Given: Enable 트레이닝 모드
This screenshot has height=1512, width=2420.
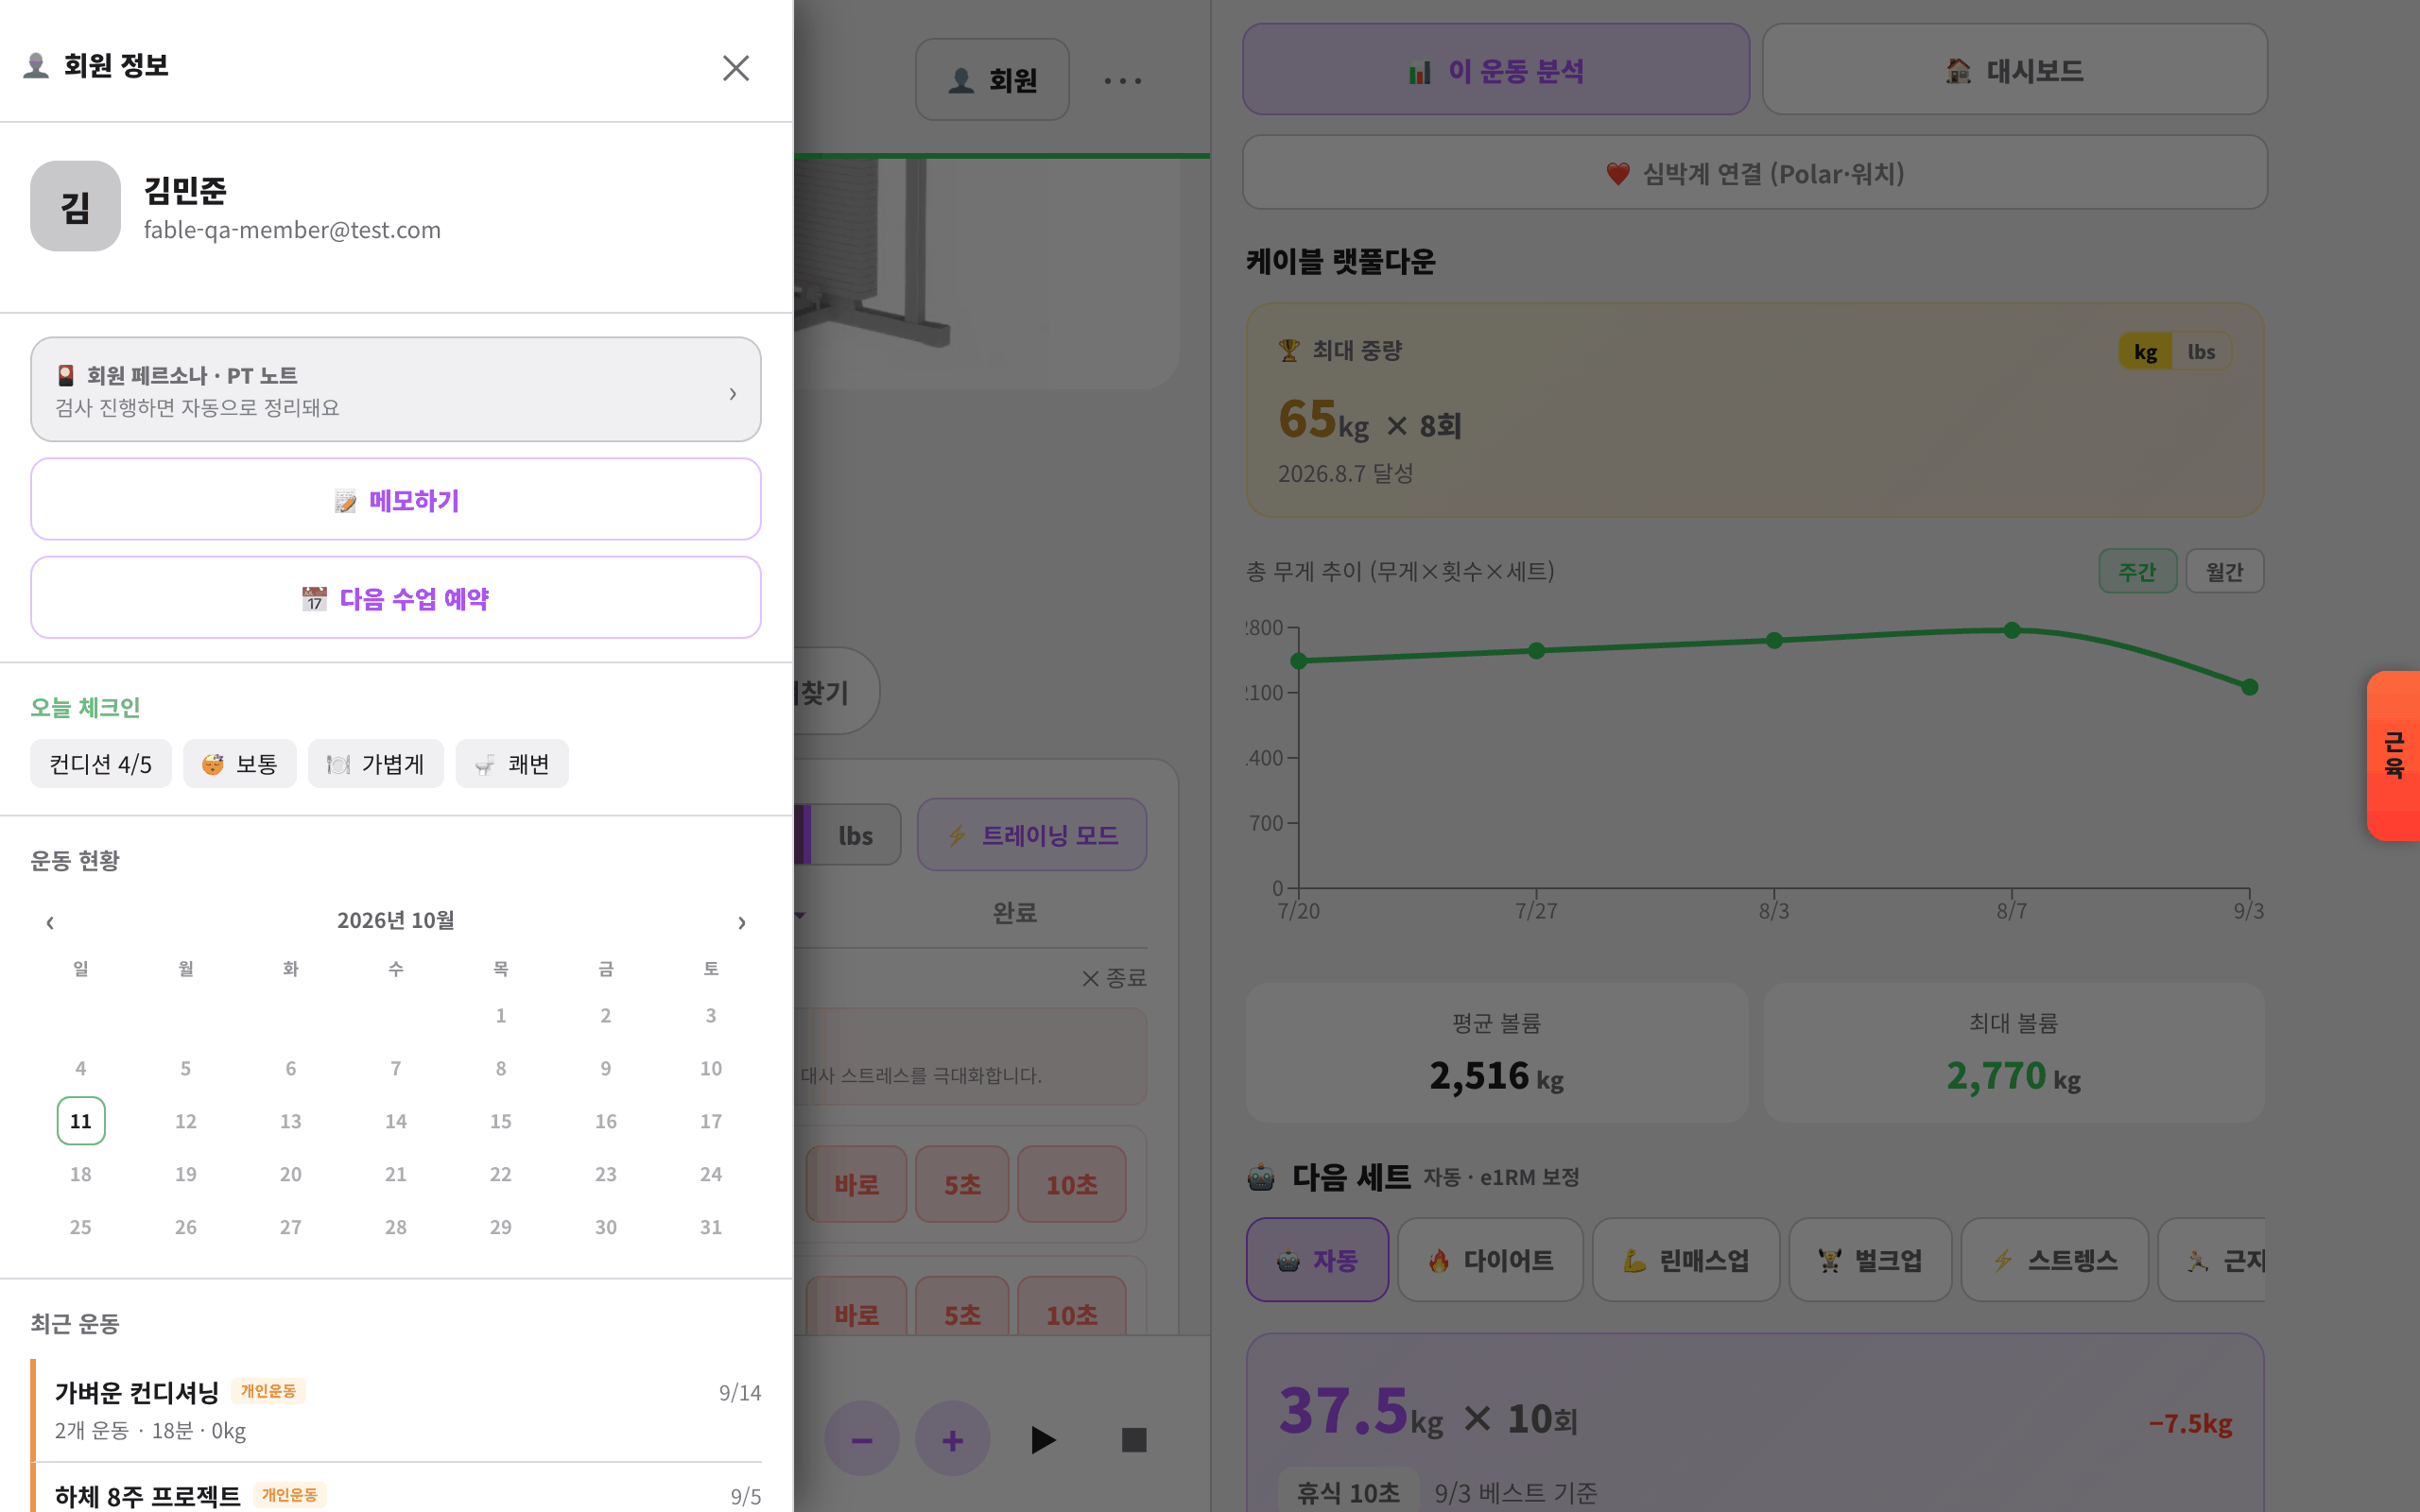Looking at the screenshot, I should [1031, 834].
